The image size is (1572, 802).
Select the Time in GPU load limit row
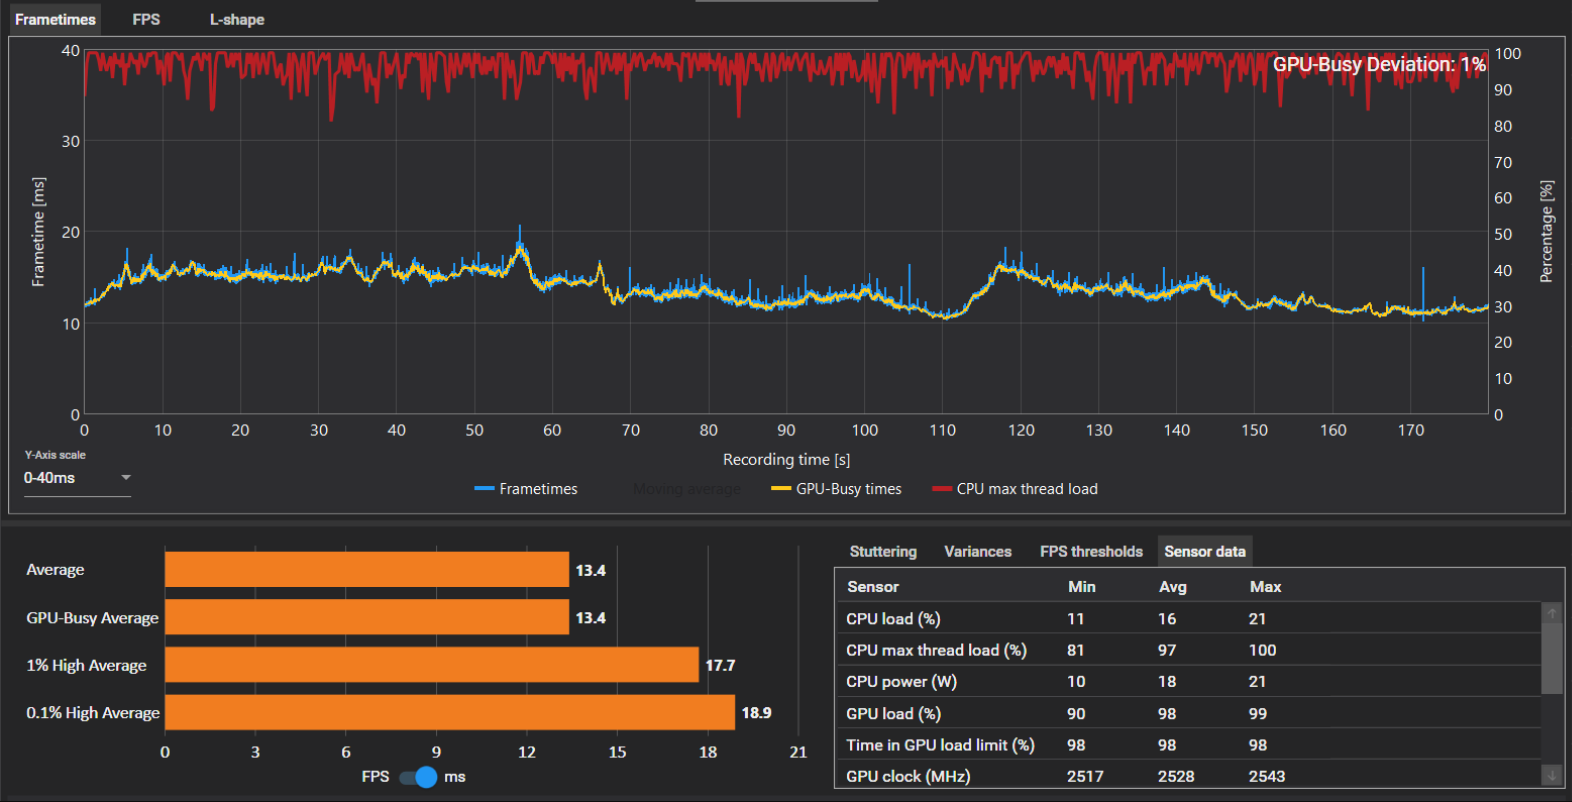click(1188, 745)
